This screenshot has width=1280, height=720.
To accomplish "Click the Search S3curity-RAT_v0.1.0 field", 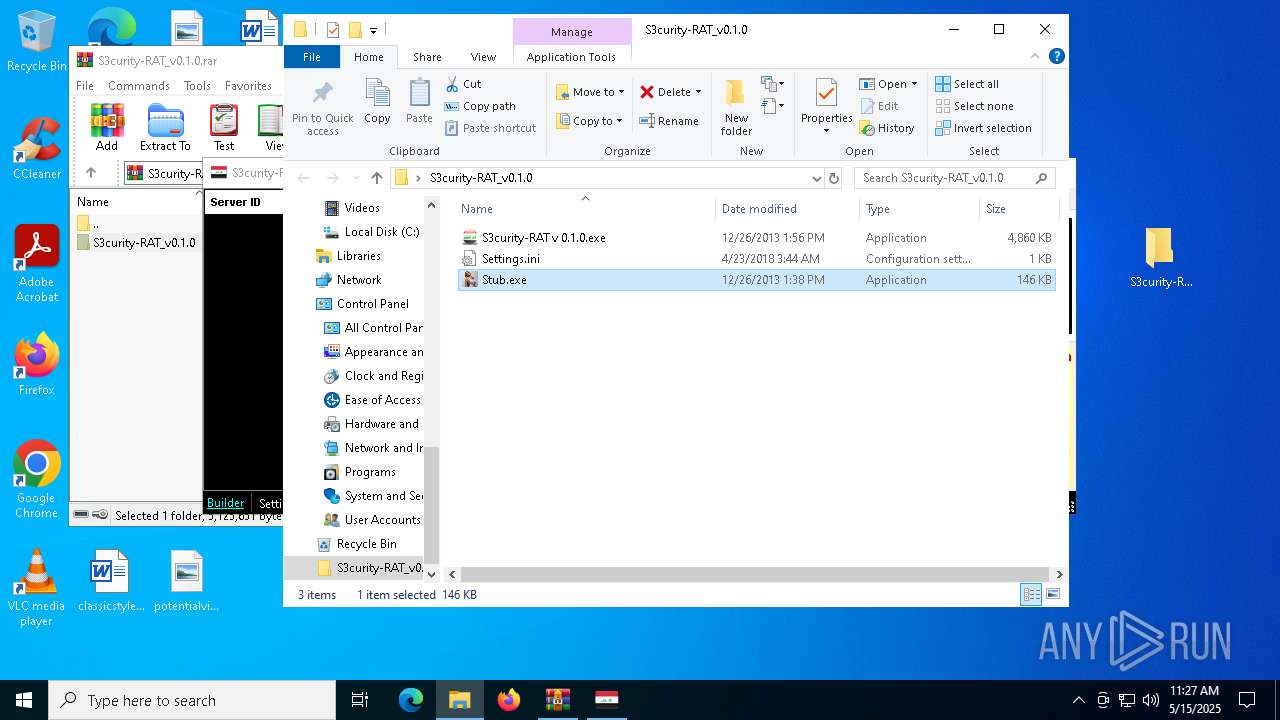I will [x=954, y=178].
